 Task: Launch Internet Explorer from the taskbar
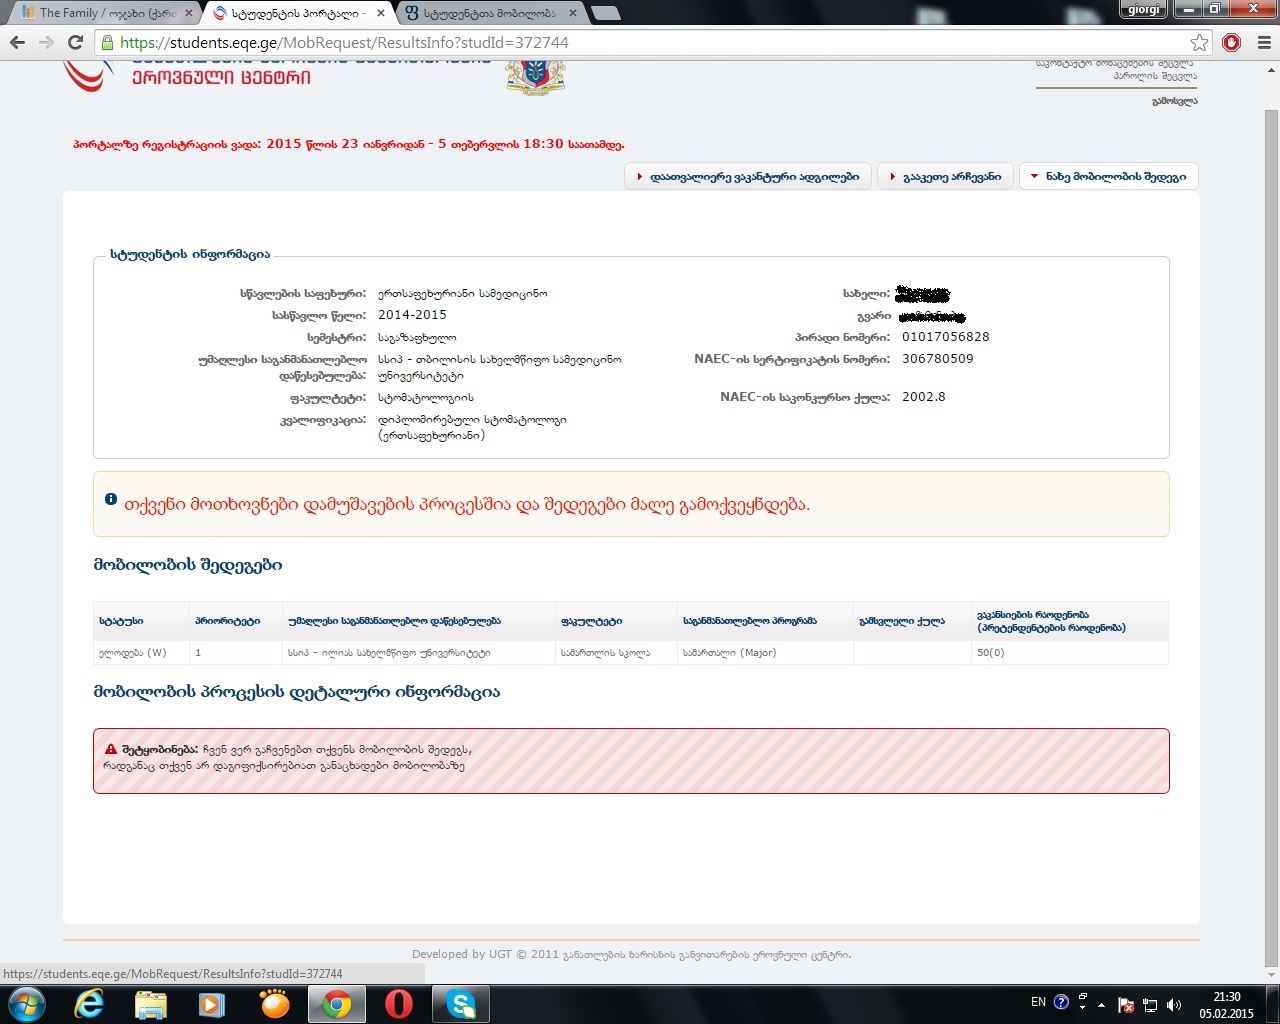coord(90,1003)
